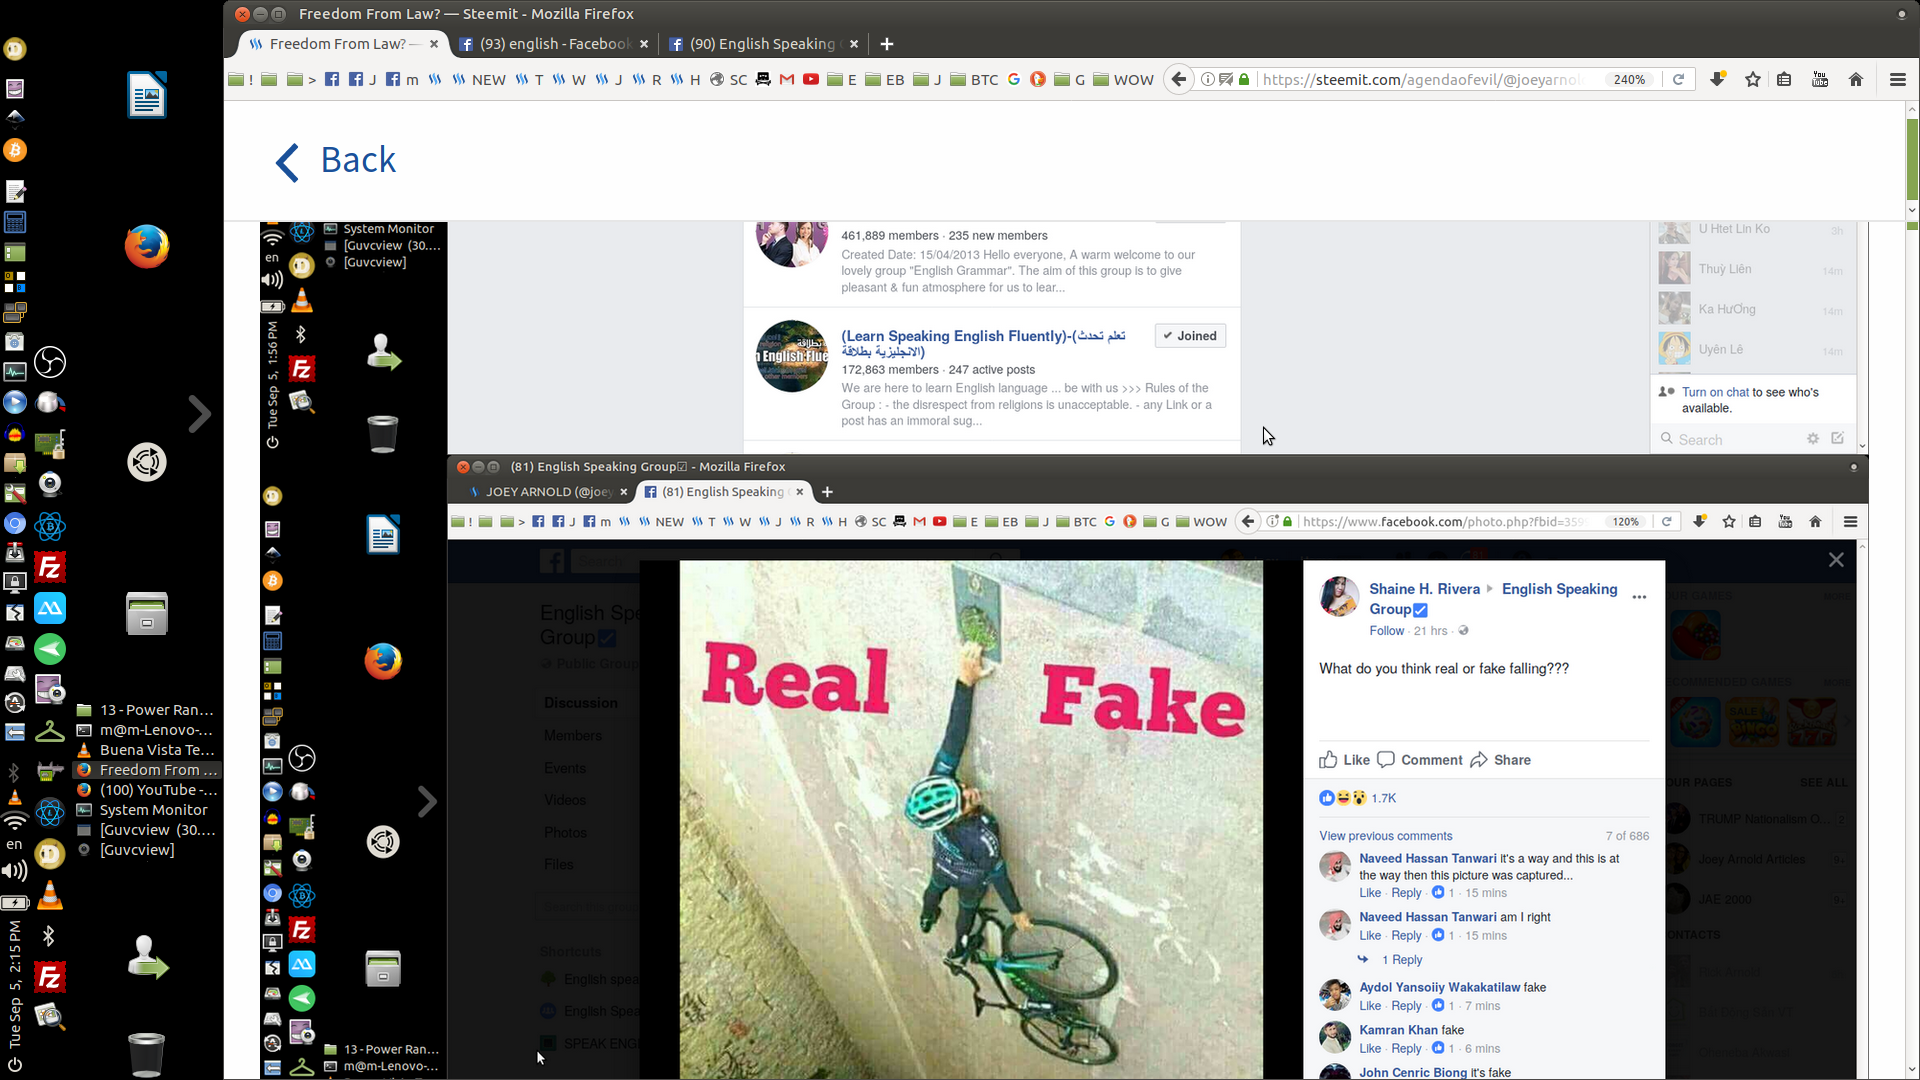Image resolution: width=1920 pixels, height=1080 pixels.
Task: Toggle bookmark star for this page
Action: (x=1753, y=80)
